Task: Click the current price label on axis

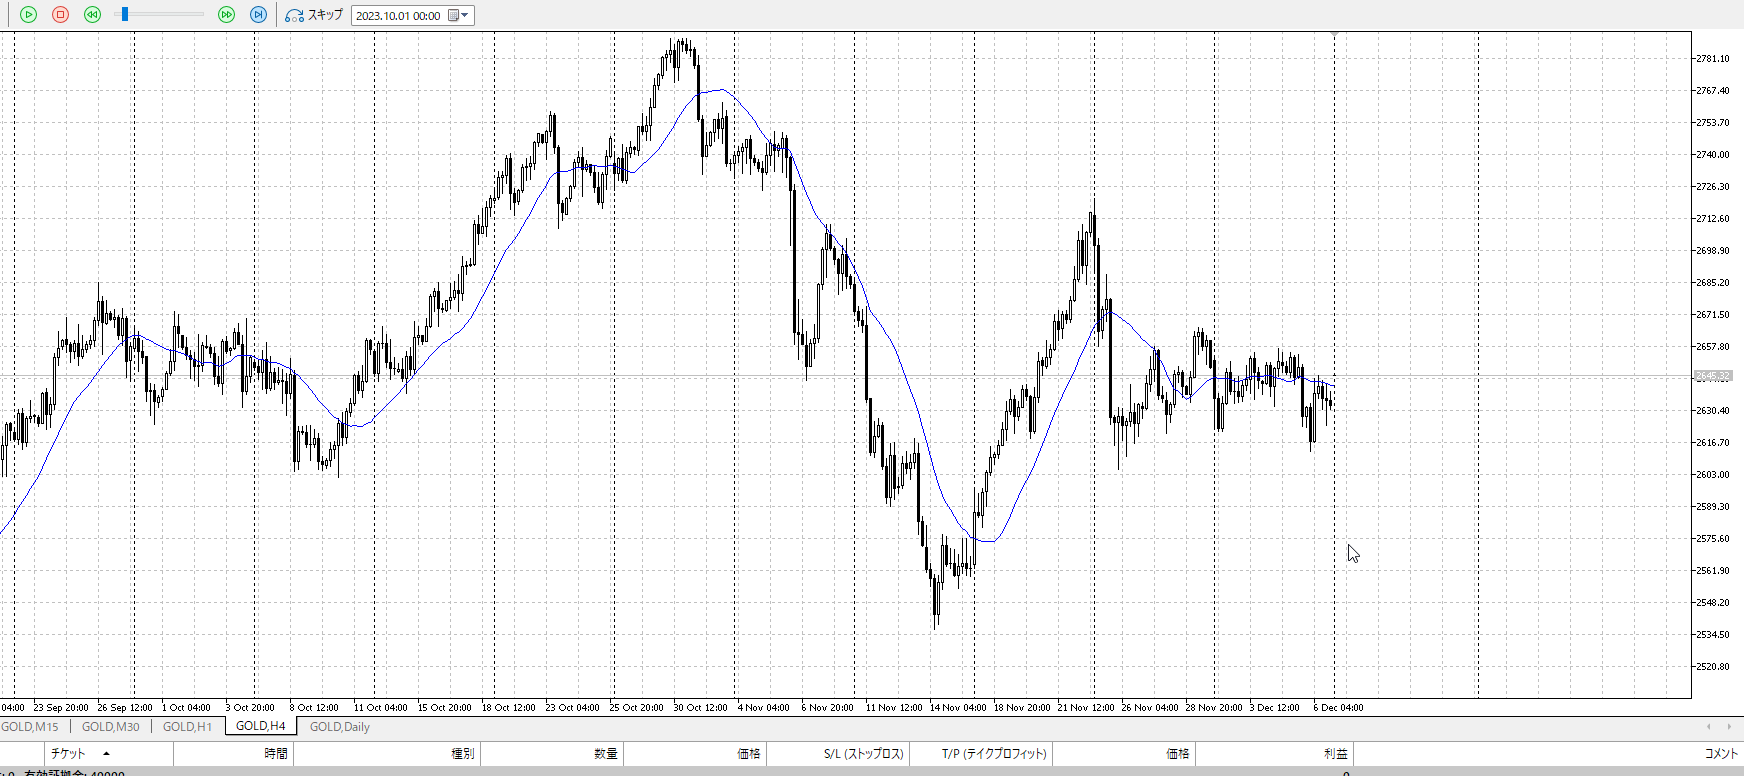Action: (1712, 377)
